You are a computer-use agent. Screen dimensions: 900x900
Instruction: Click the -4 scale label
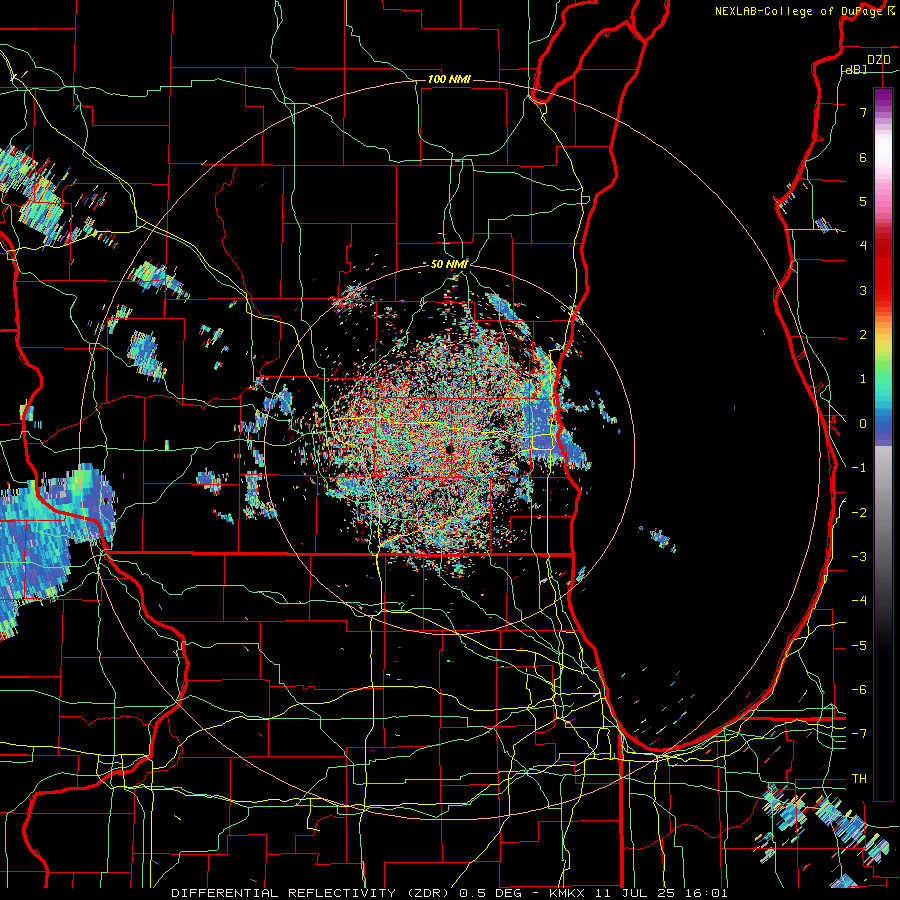point(859,601)
